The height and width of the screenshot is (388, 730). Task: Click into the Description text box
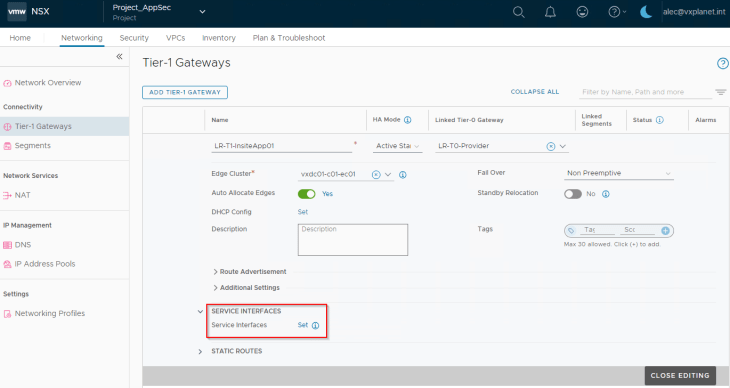(353, 239)
